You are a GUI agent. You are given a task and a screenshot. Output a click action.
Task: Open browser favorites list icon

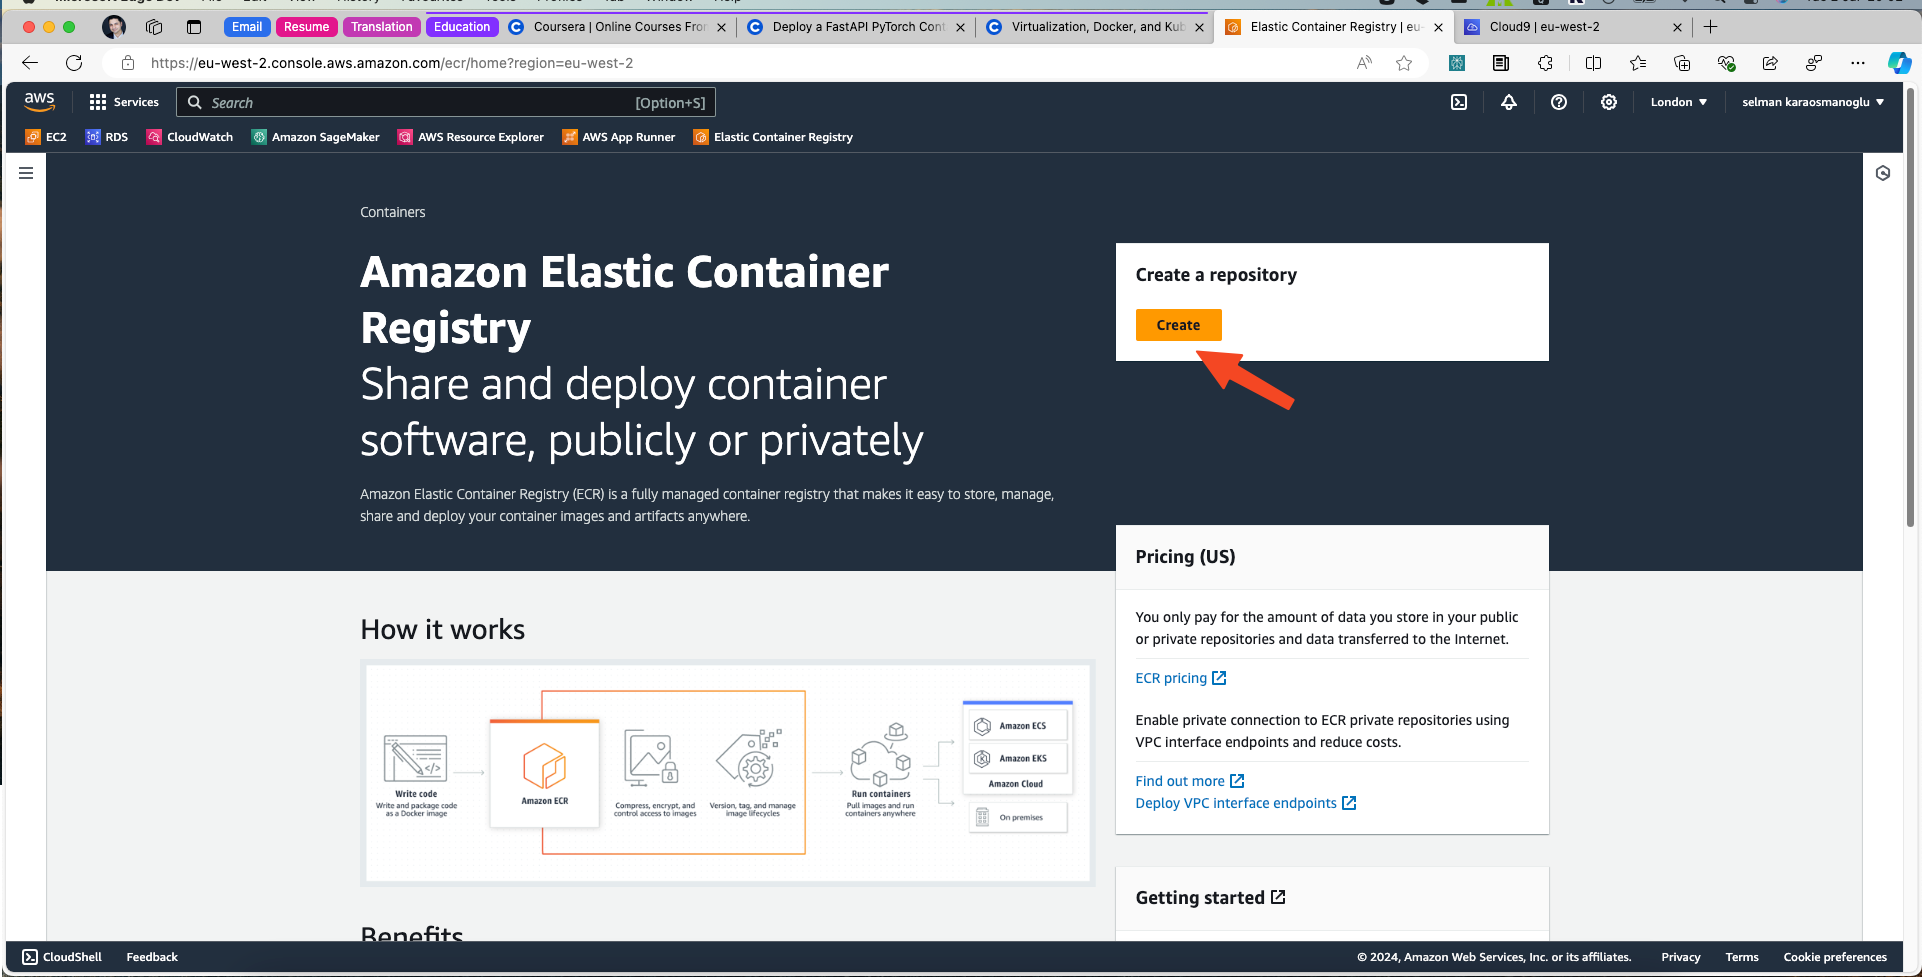coord(1638,63)
